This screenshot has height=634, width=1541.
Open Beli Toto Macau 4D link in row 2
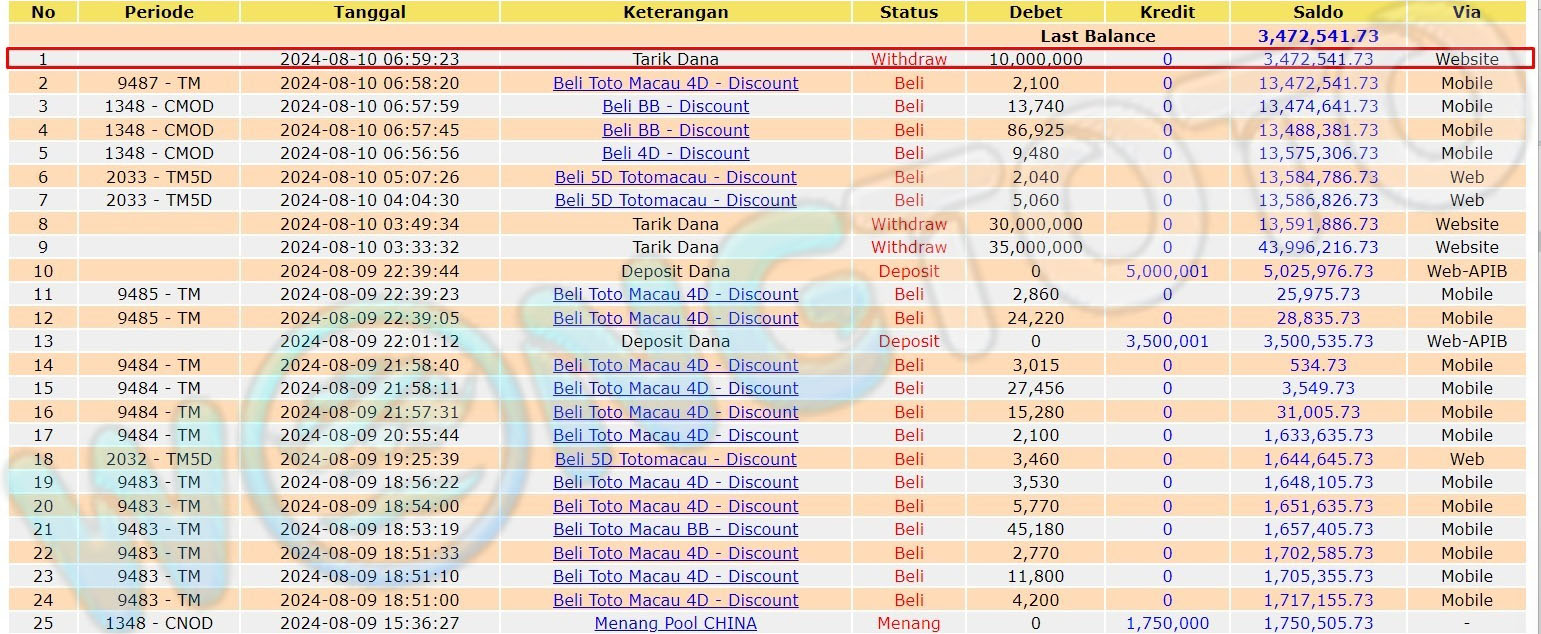point(675,83)
